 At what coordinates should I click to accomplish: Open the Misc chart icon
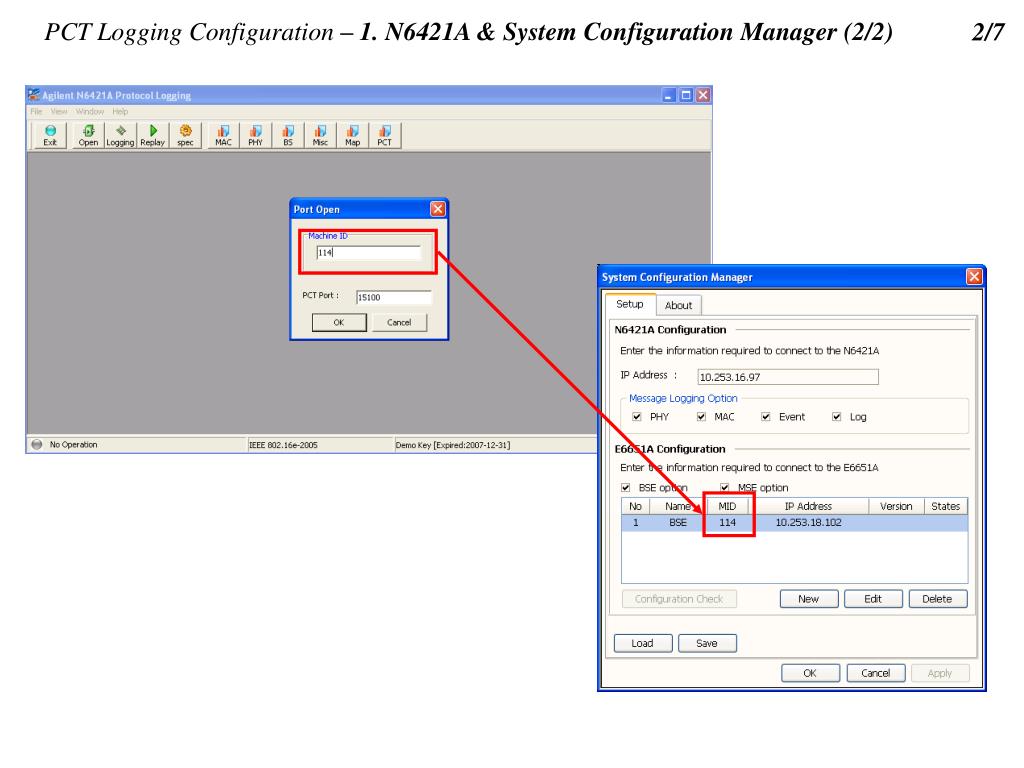point(320,135)
